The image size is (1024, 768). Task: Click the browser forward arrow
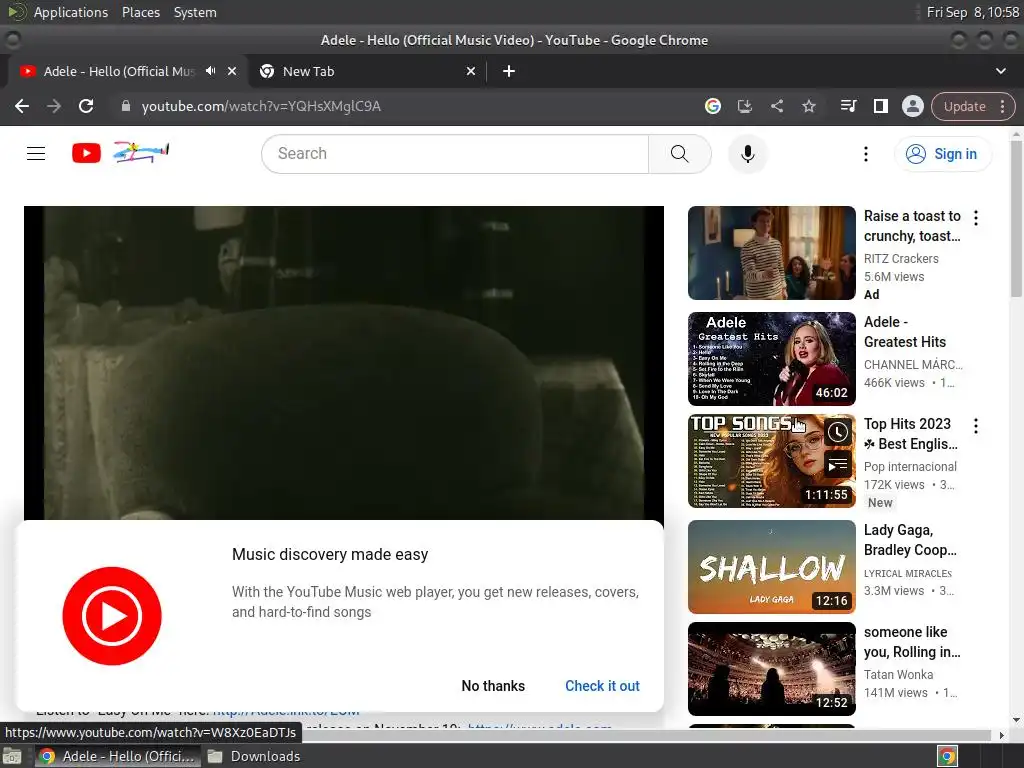54,106
